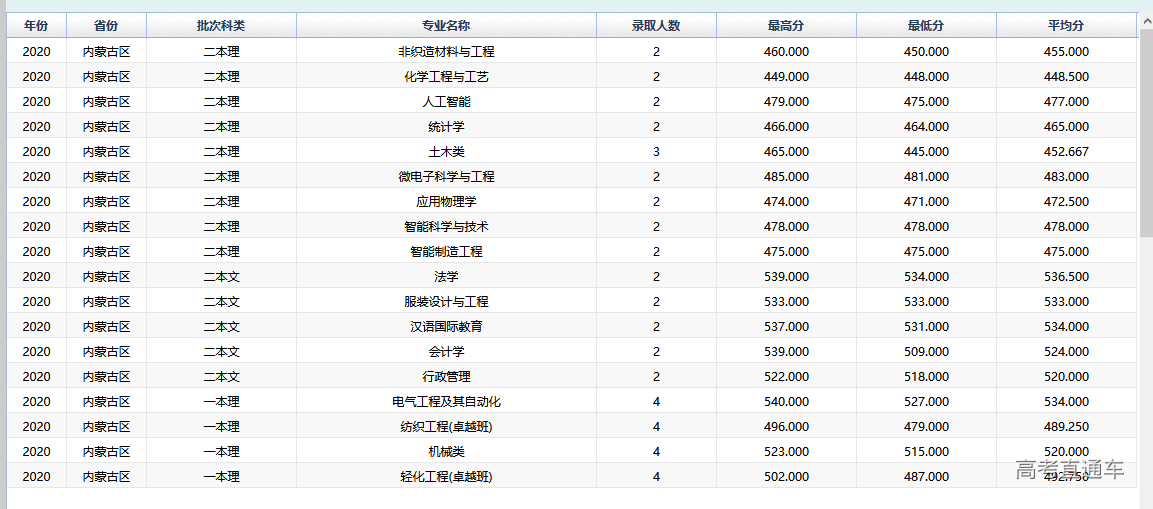Screen dimensions: 1153x509
Task: Select the 微电子科学与工程 cell
Action: [x=446, y=176]
